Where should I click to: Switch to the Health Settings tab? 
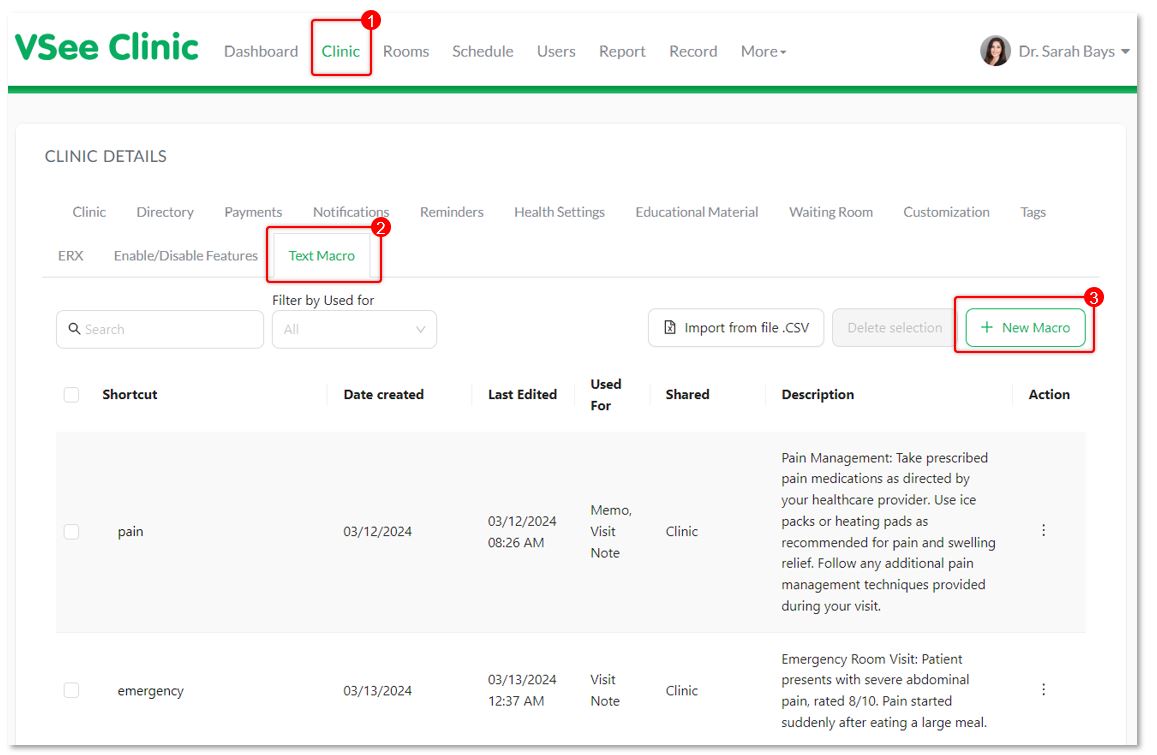(559, 212)
